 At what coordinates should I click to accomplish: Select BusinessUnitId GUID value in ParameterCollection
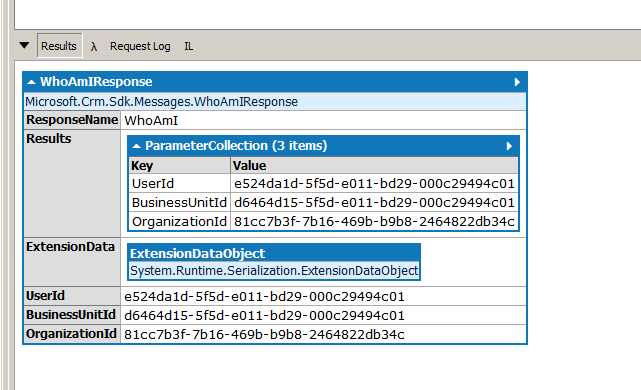[374, 203]
